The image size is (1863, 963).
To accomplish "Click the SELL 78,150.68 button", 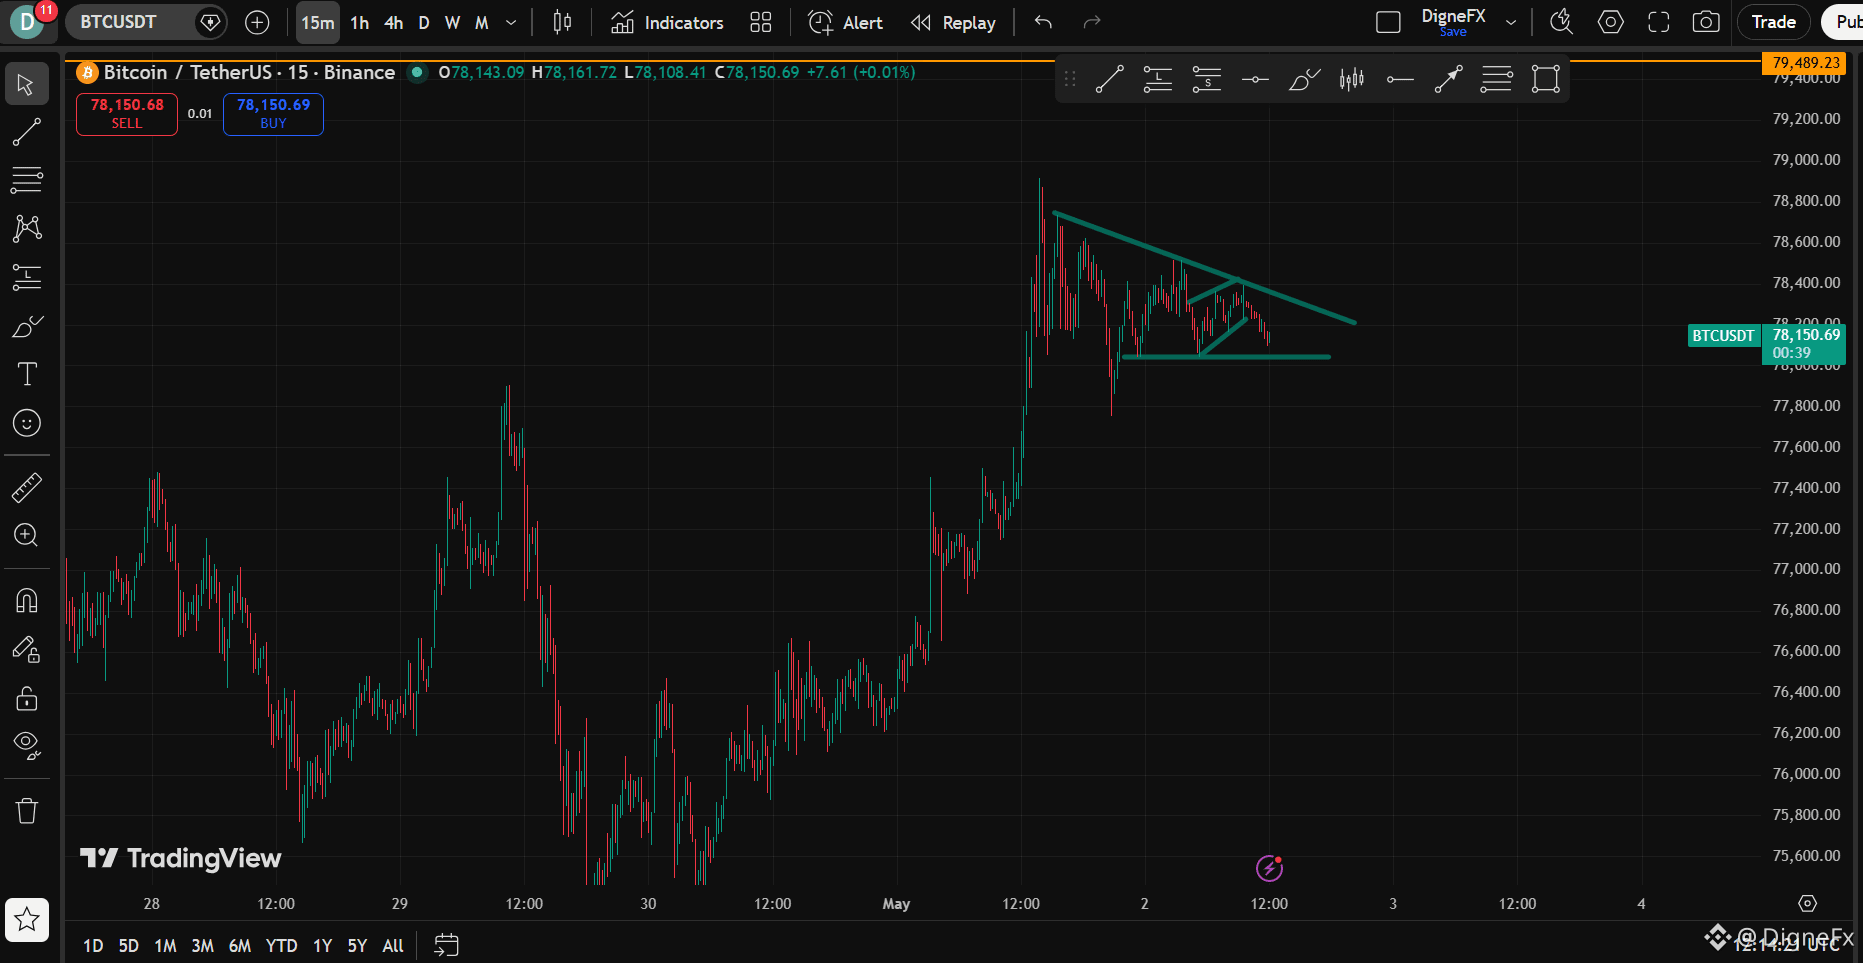I will click(127, 113).
